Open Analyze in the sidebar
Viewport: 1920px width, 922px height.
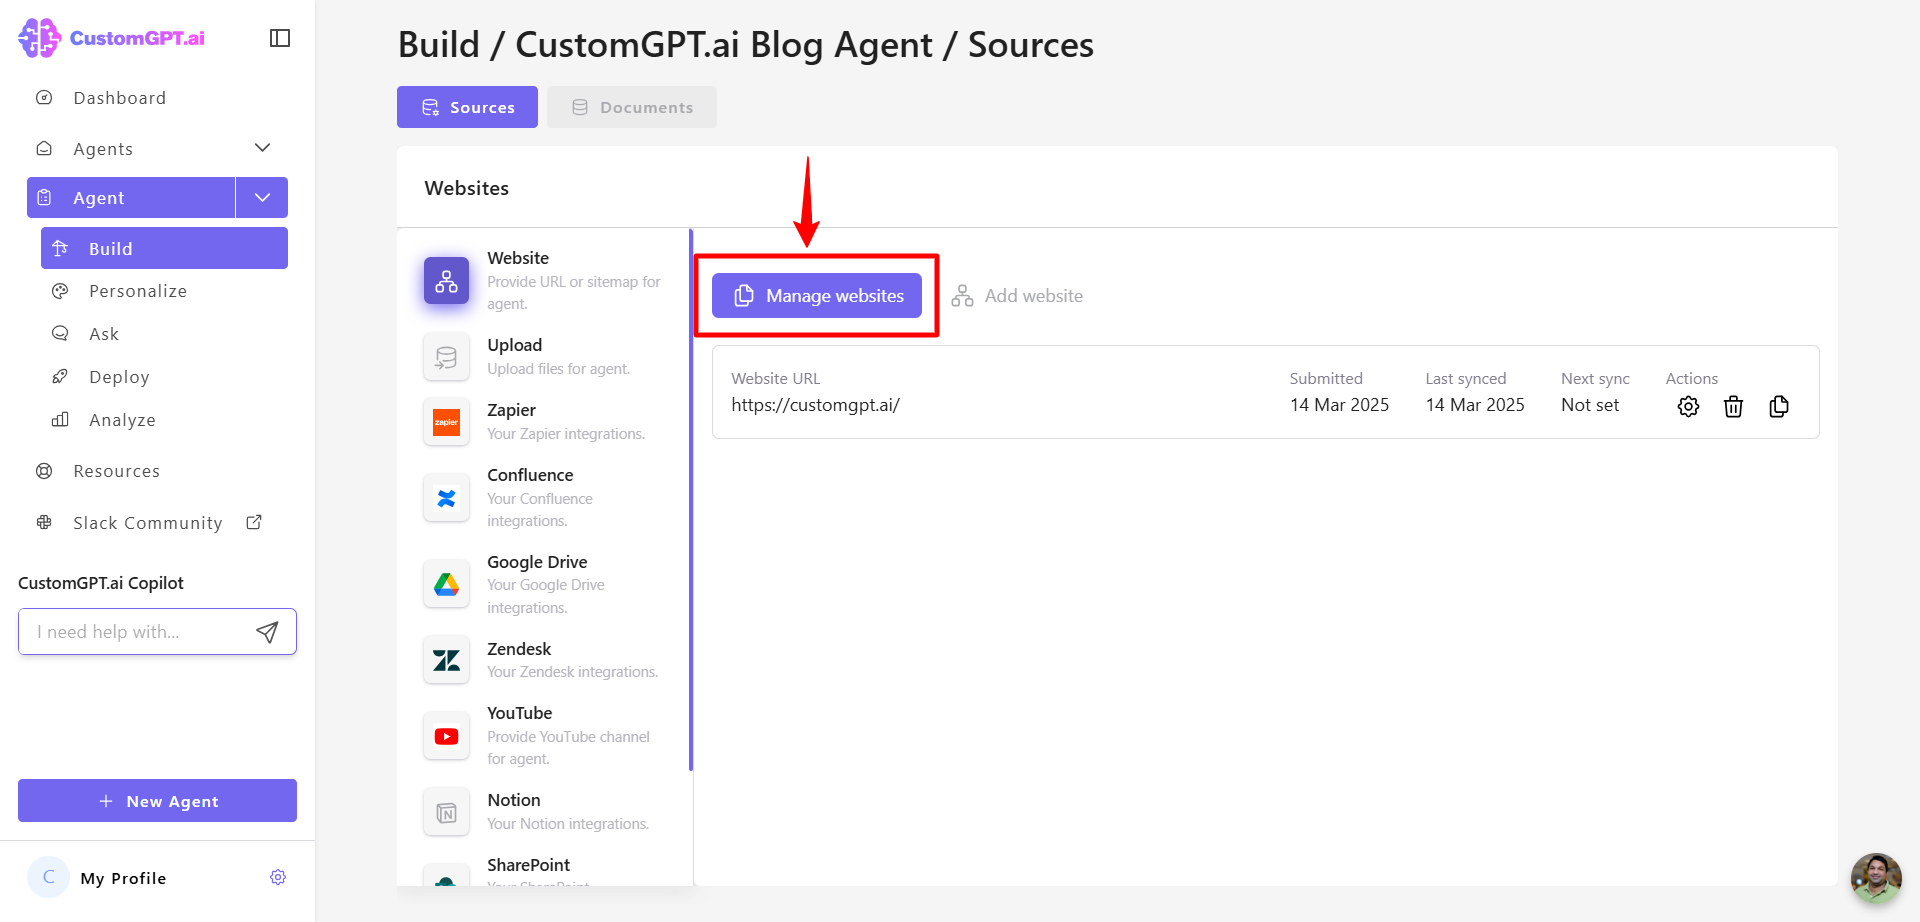[x=122, y=420]
